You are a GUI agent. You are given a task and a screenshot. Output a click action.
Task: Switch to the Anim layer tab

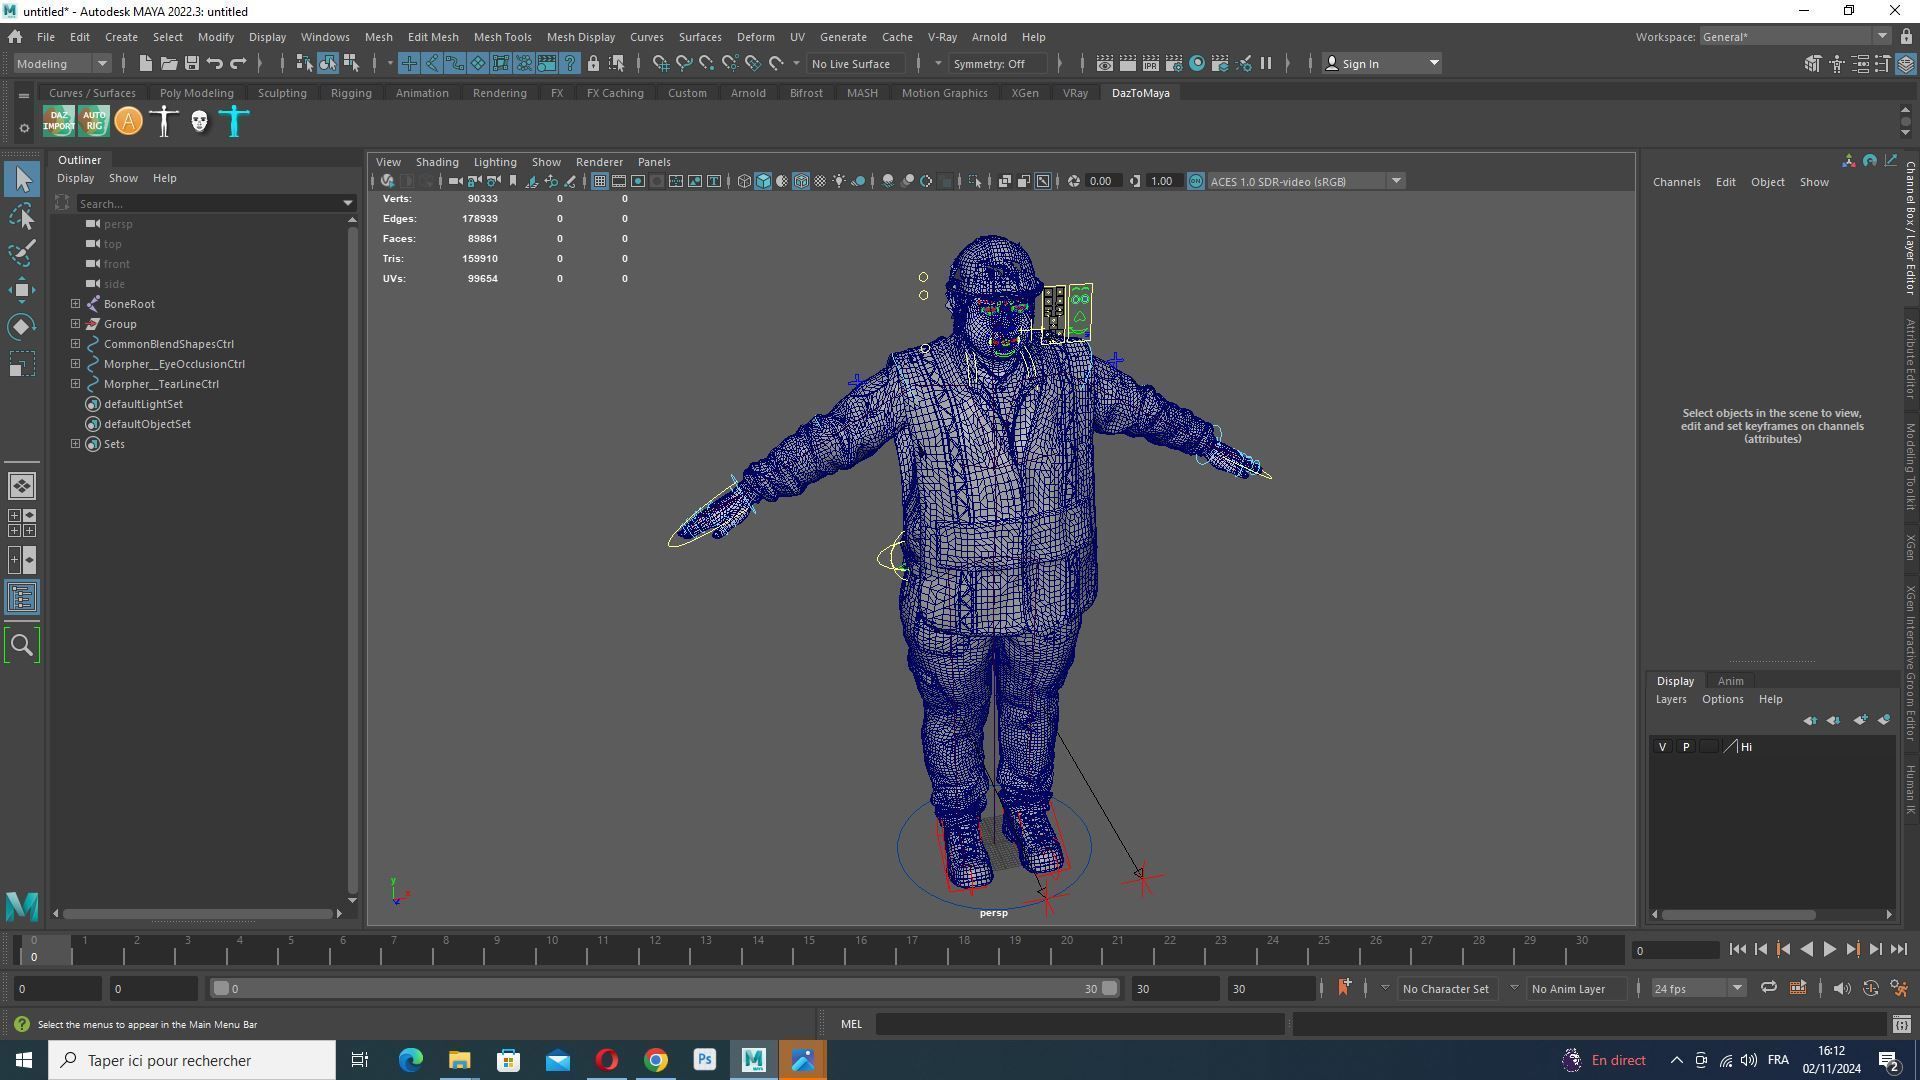tap(1730, 682)
